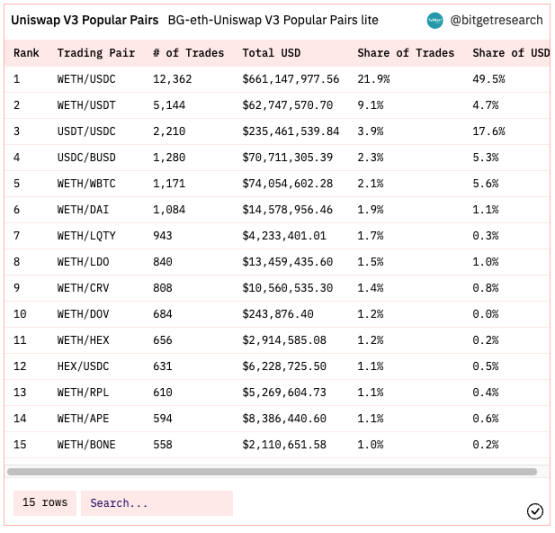This screenshot has width=555, height=533.
Task: Select the WETH/DAI trading pair cell
Action: click(83, 210)
